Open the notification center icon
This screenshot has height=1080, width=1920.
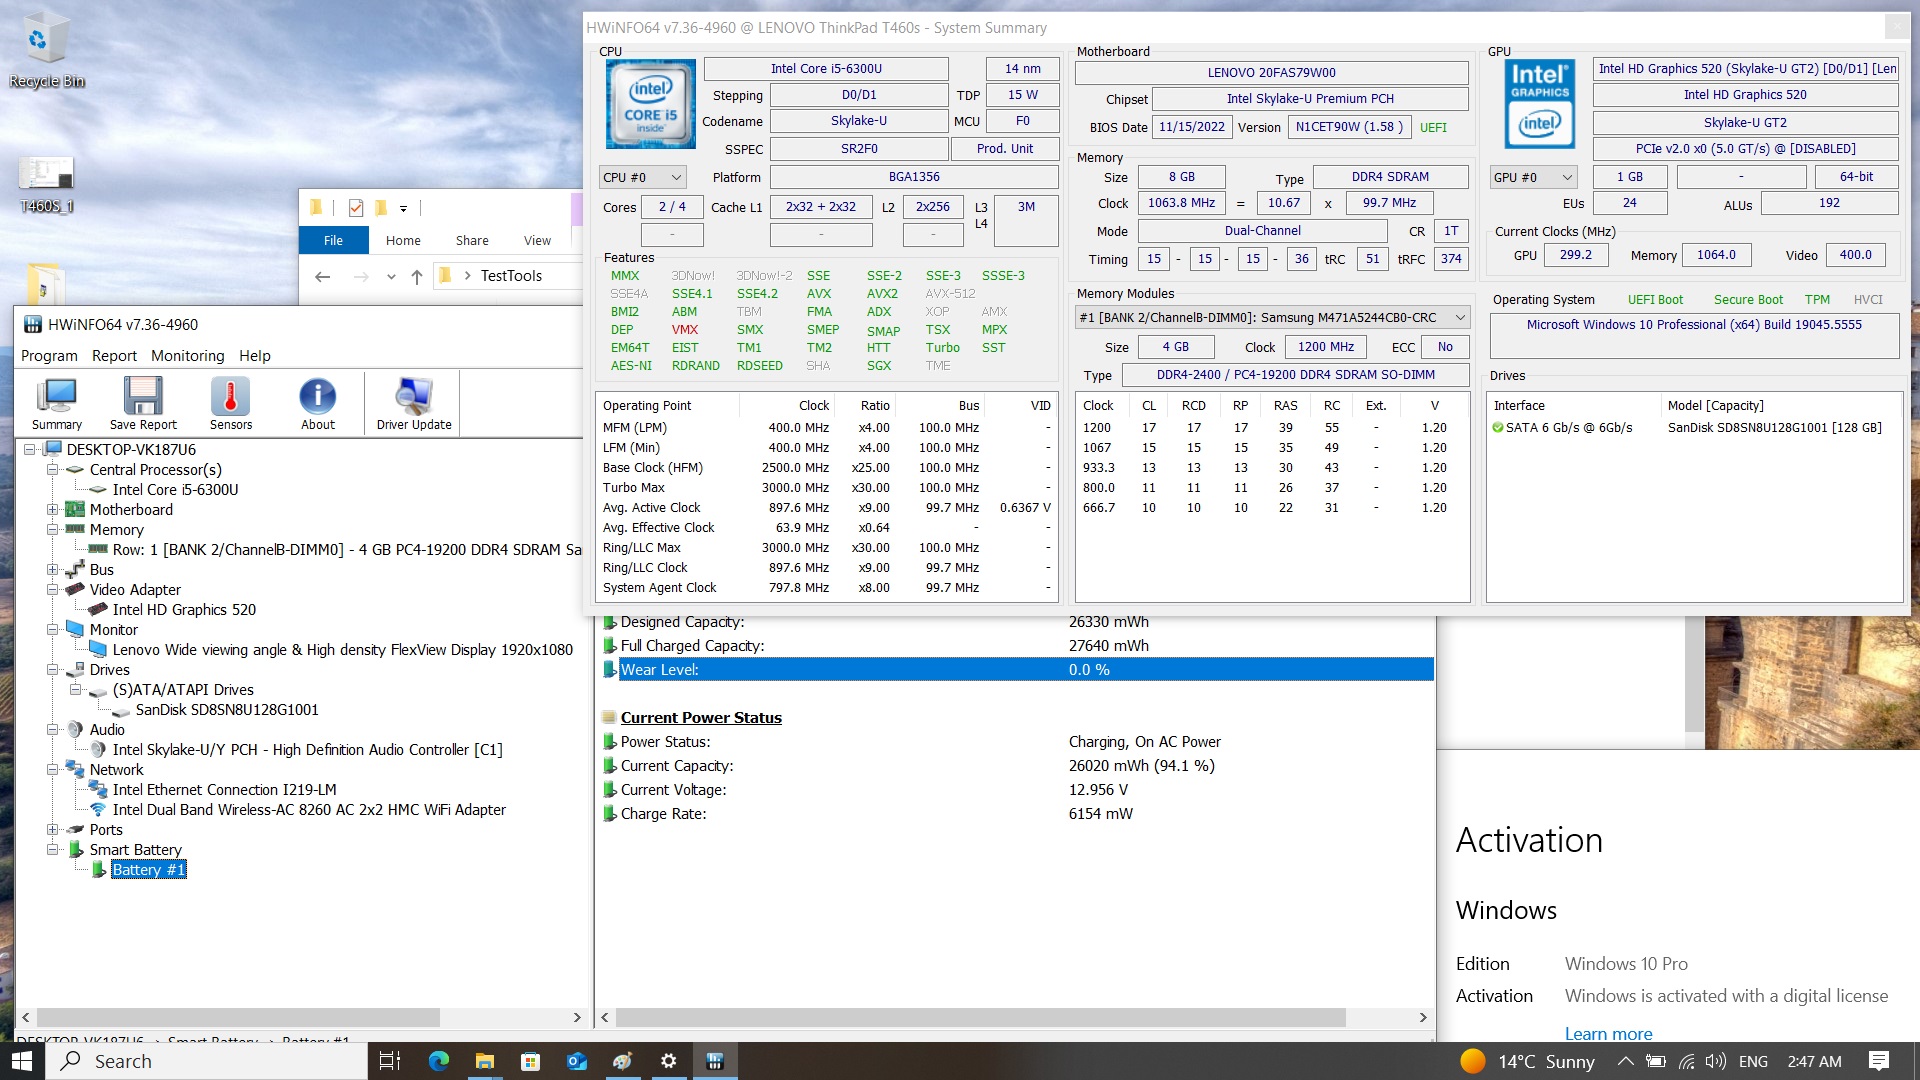pos(1879,1061)
